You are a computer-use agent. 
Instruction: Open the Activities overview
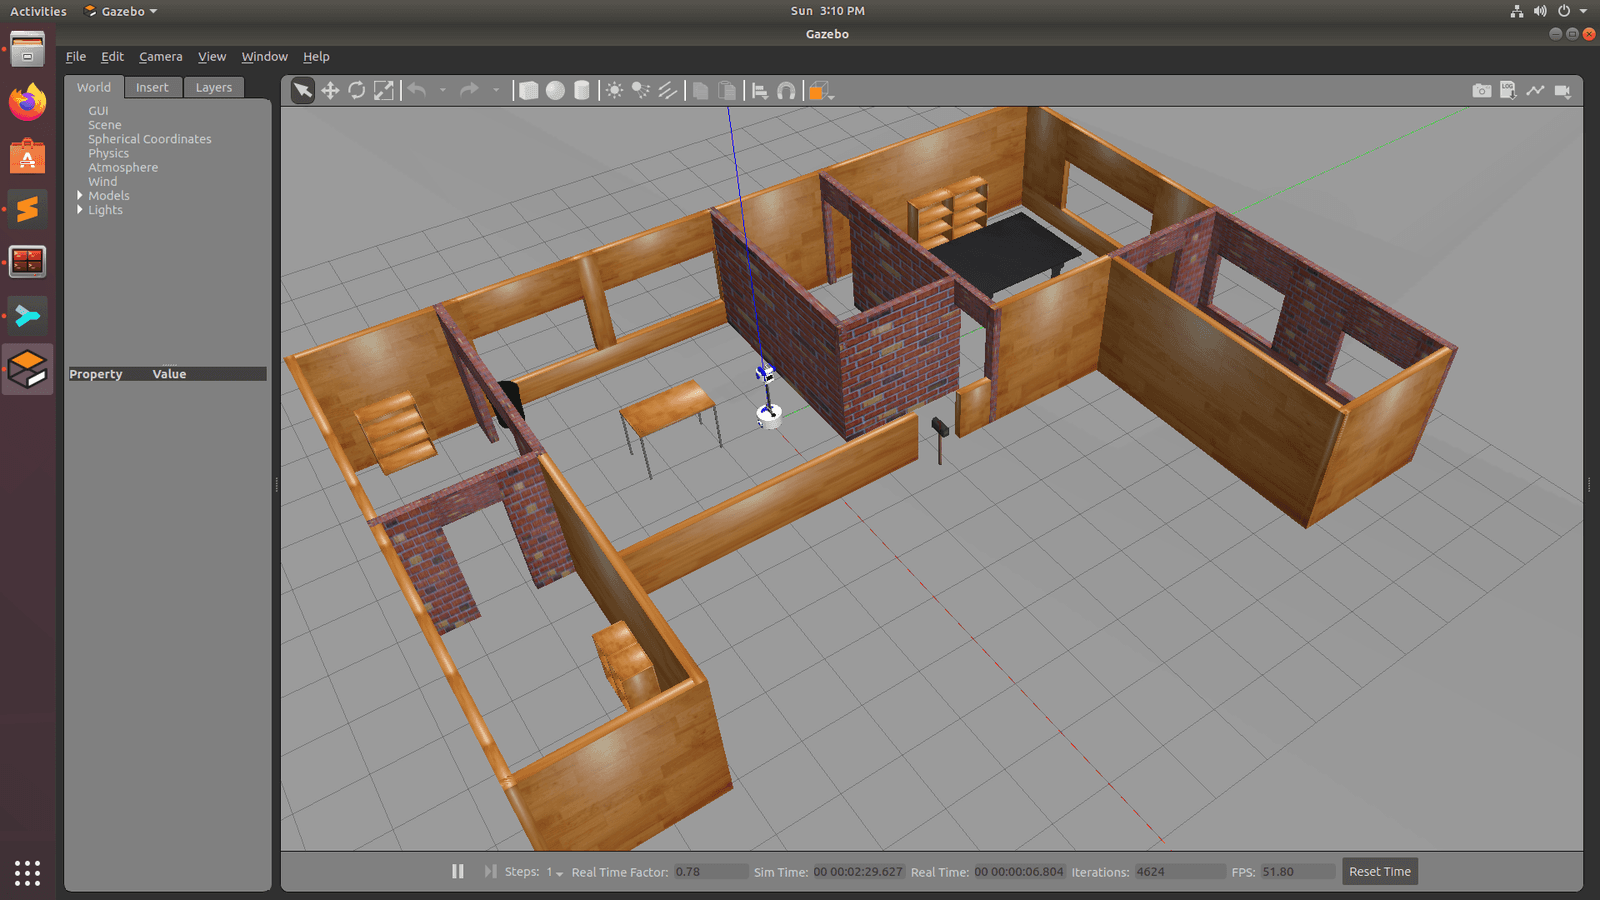click(x=38, y=11)
